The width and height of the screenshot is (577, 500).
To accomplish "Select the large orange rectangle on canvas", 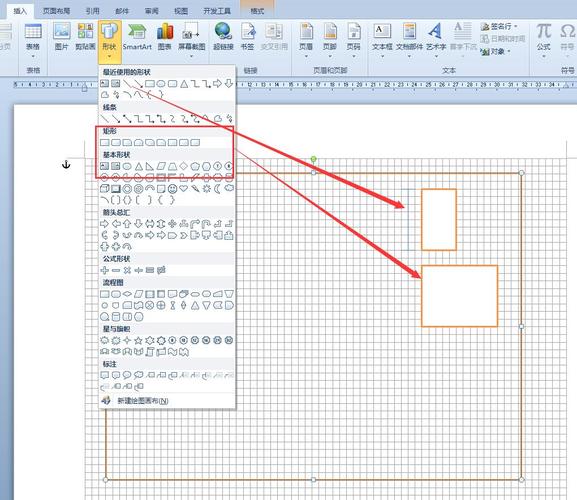I will 459,296.
